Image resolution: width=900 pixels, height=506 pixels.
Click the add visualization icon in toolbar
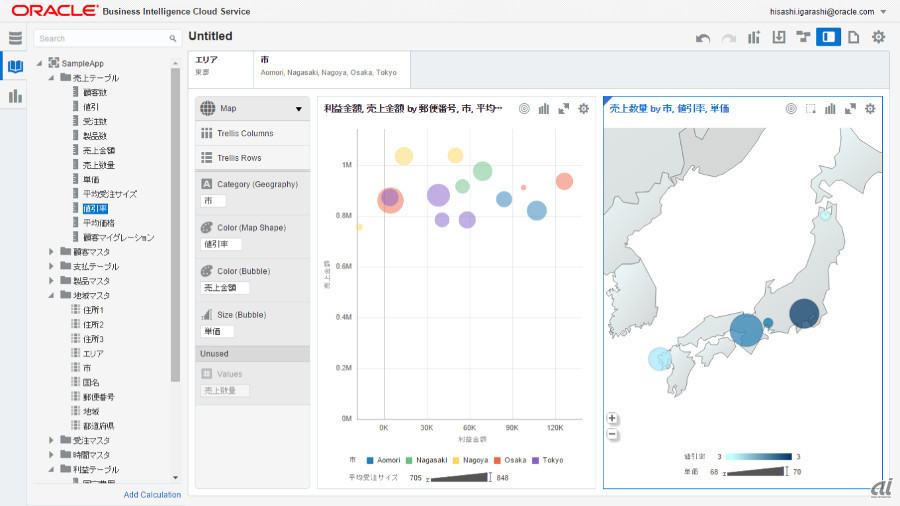click(754, 38)
